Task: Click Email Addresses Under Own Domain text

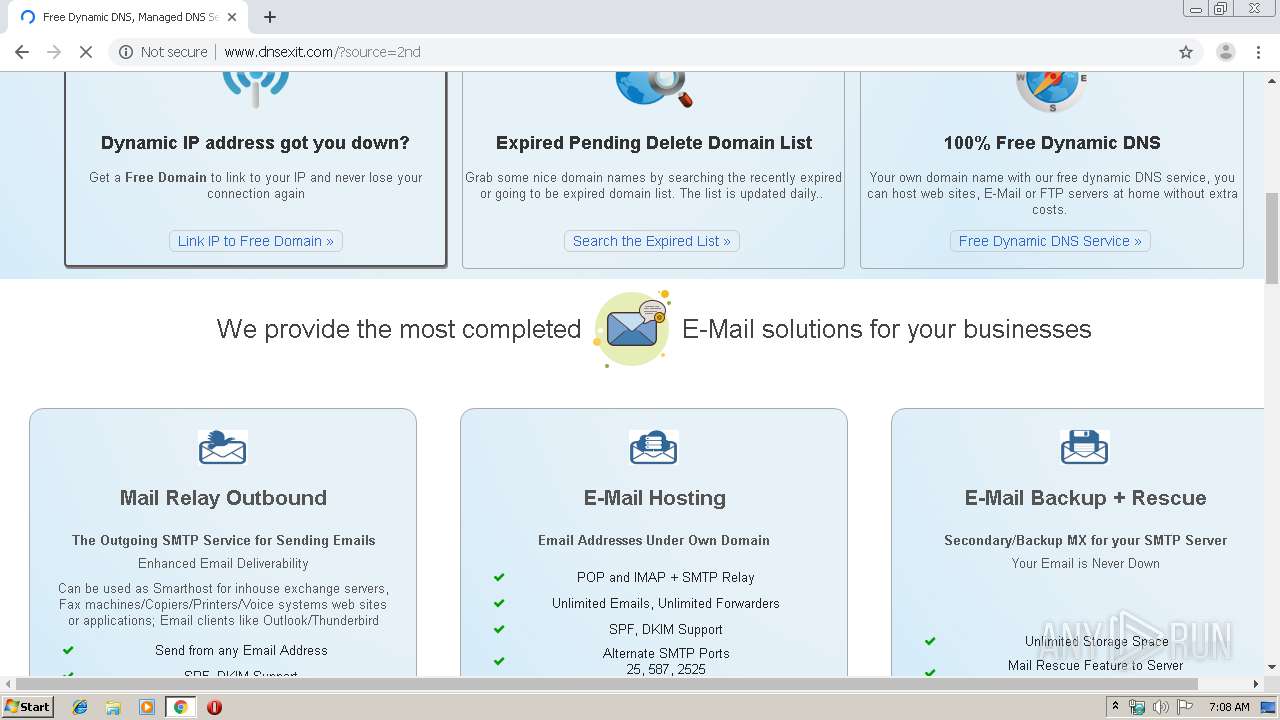Action: (x=654, y=540)
